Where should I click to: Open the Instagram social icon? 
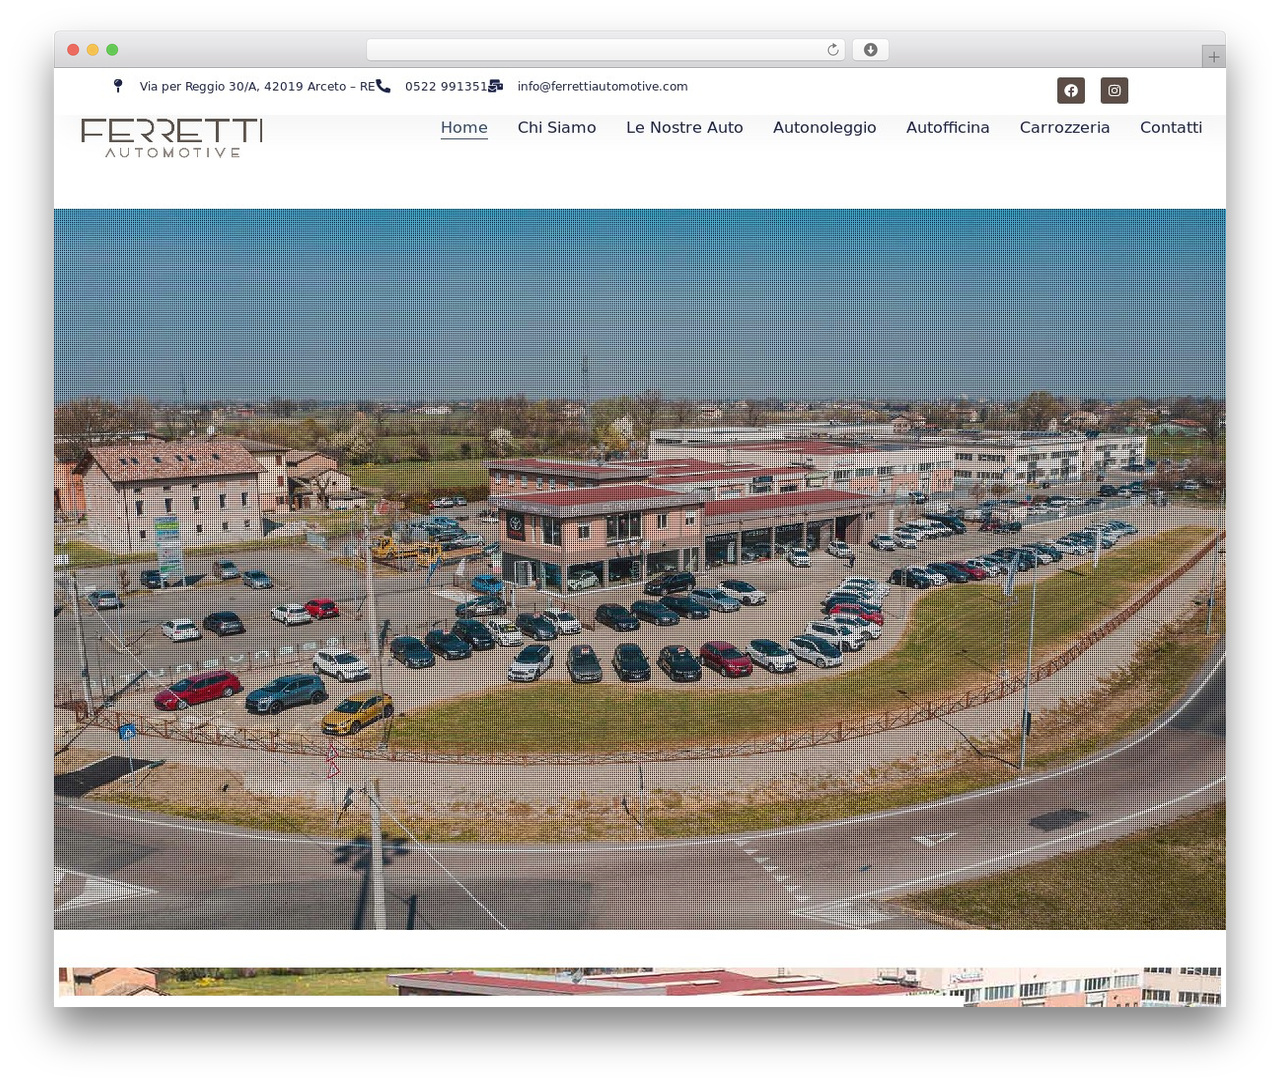(x=1114, y=90)
